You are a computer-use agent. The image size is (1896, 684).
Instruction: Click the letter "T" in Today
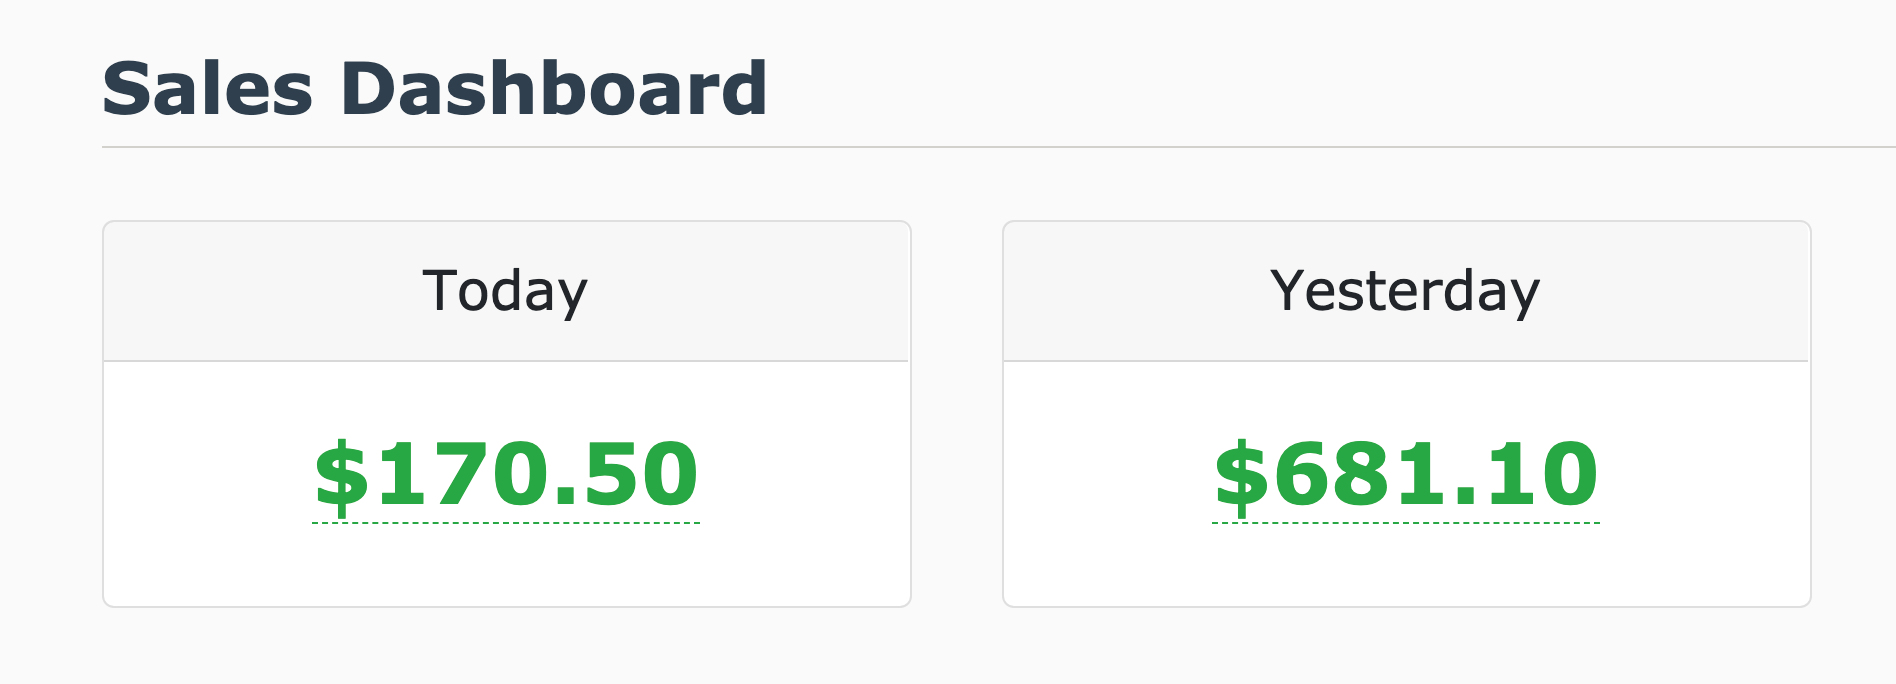coord(440,290)
